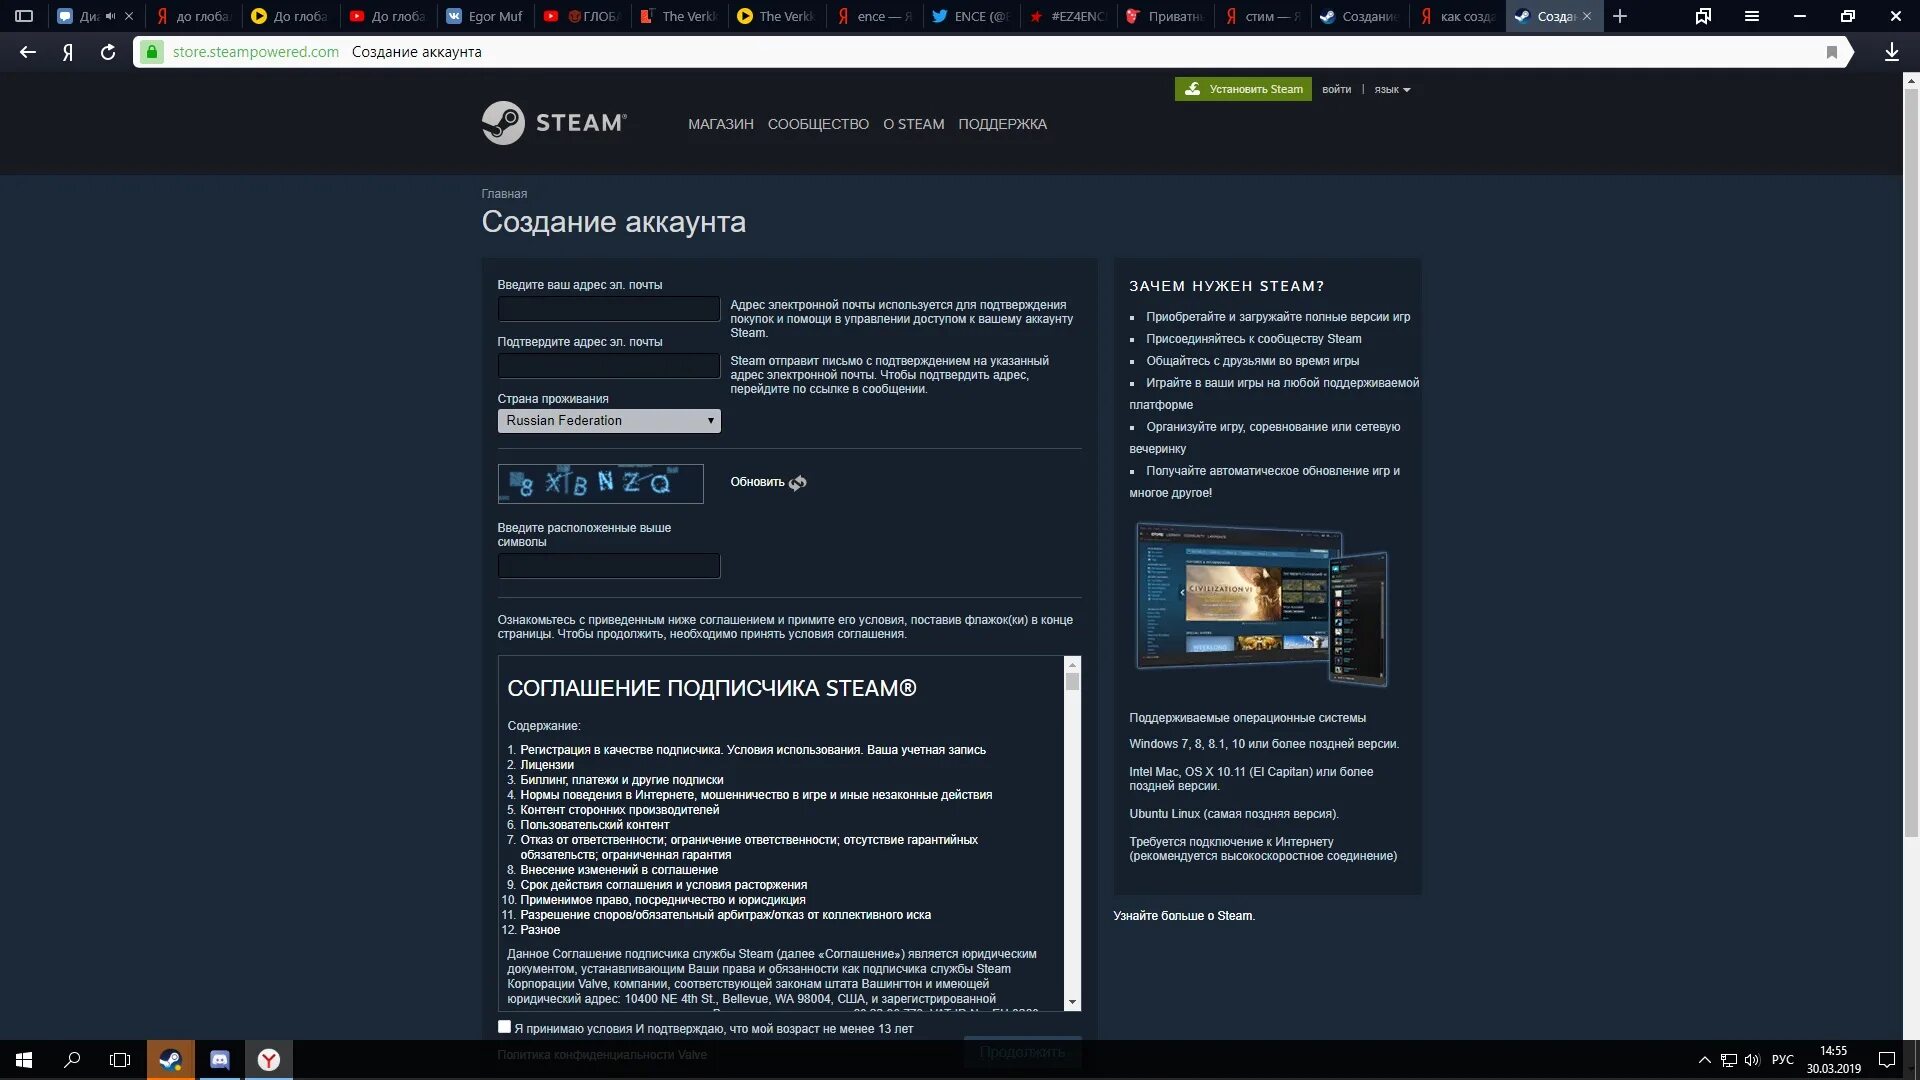Open the МАГАЗИН menu

pos(720,124)
